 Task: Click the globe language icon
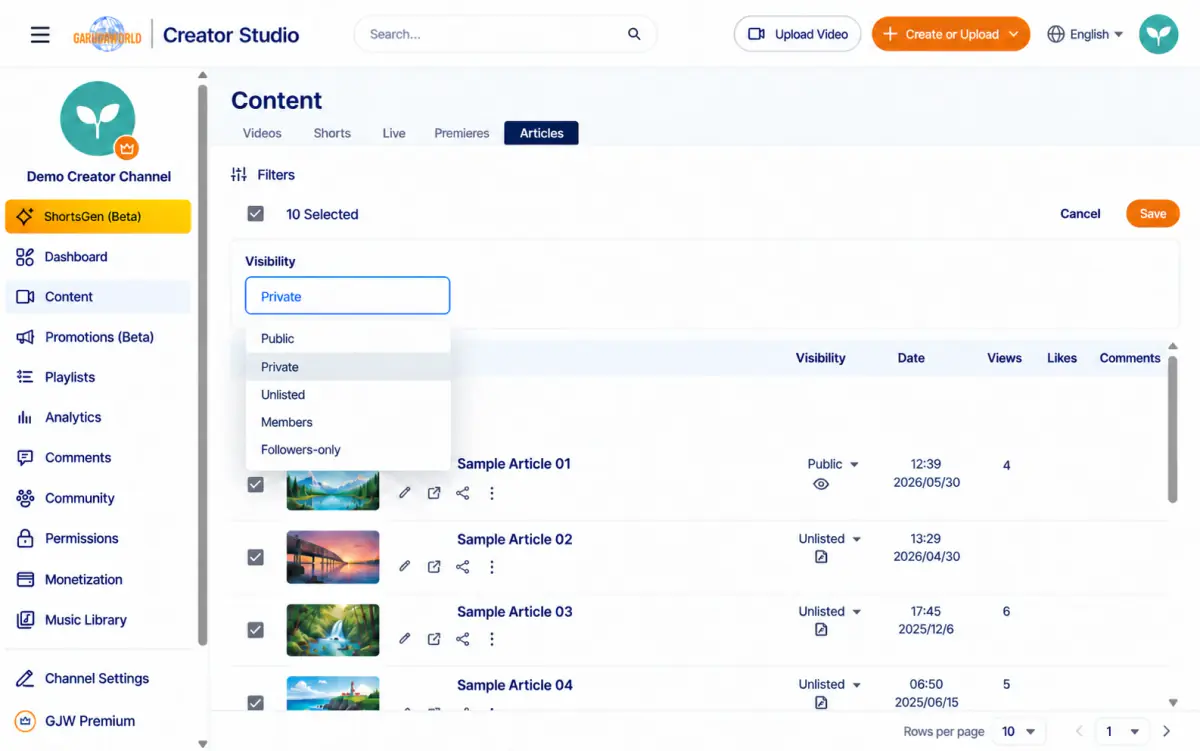click(x=1056, y=34)
